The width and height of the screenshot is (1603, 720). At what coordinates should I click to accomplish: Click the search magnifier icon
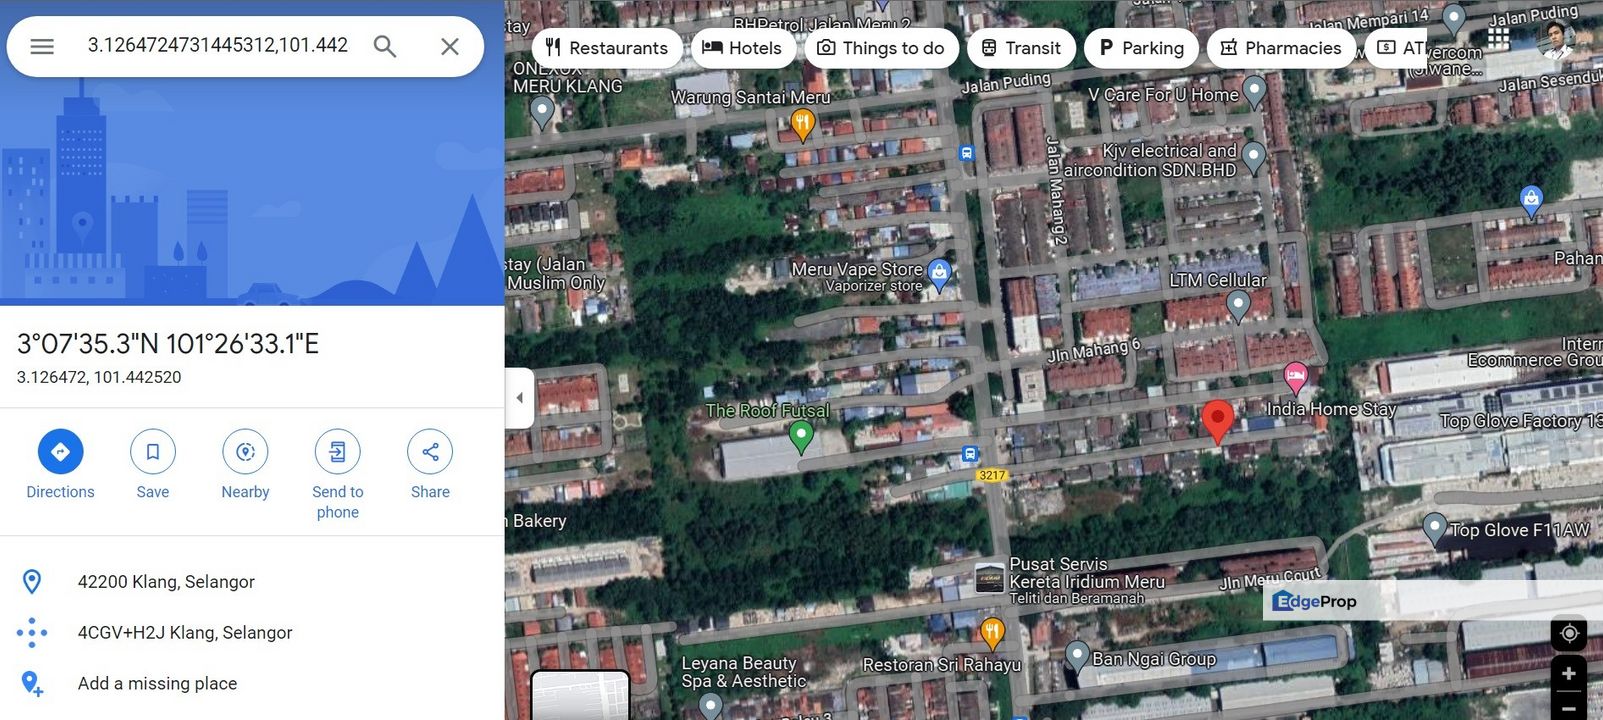pos(385,46)
